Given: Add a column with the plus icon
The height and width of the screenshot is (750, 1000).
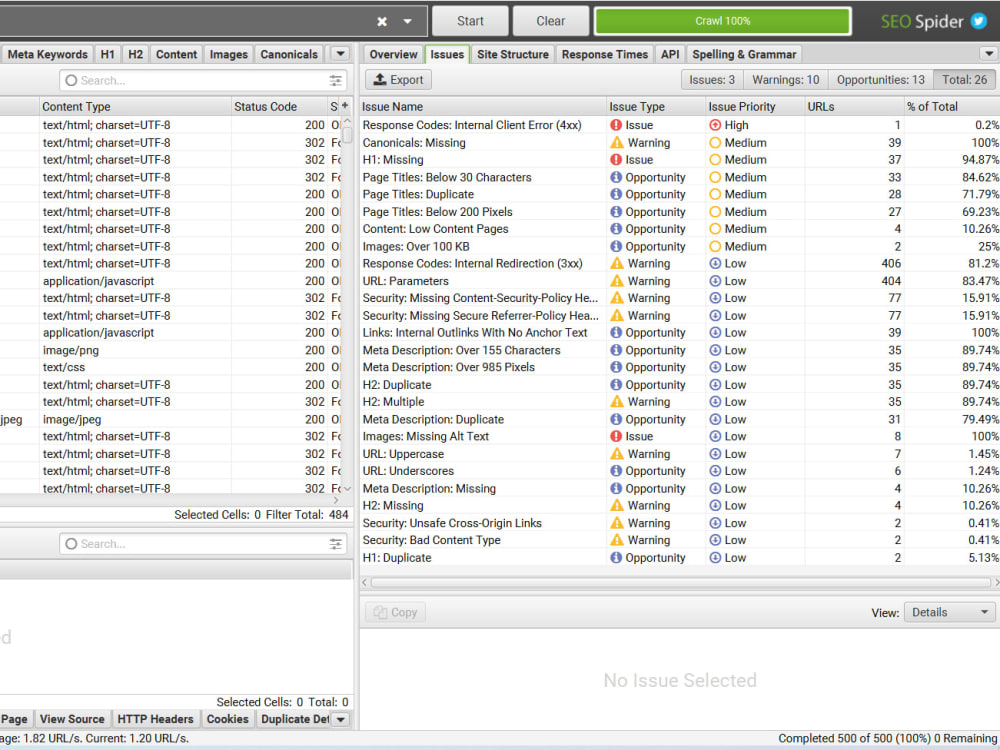Looking at the screenshot, I should (345, 106).
